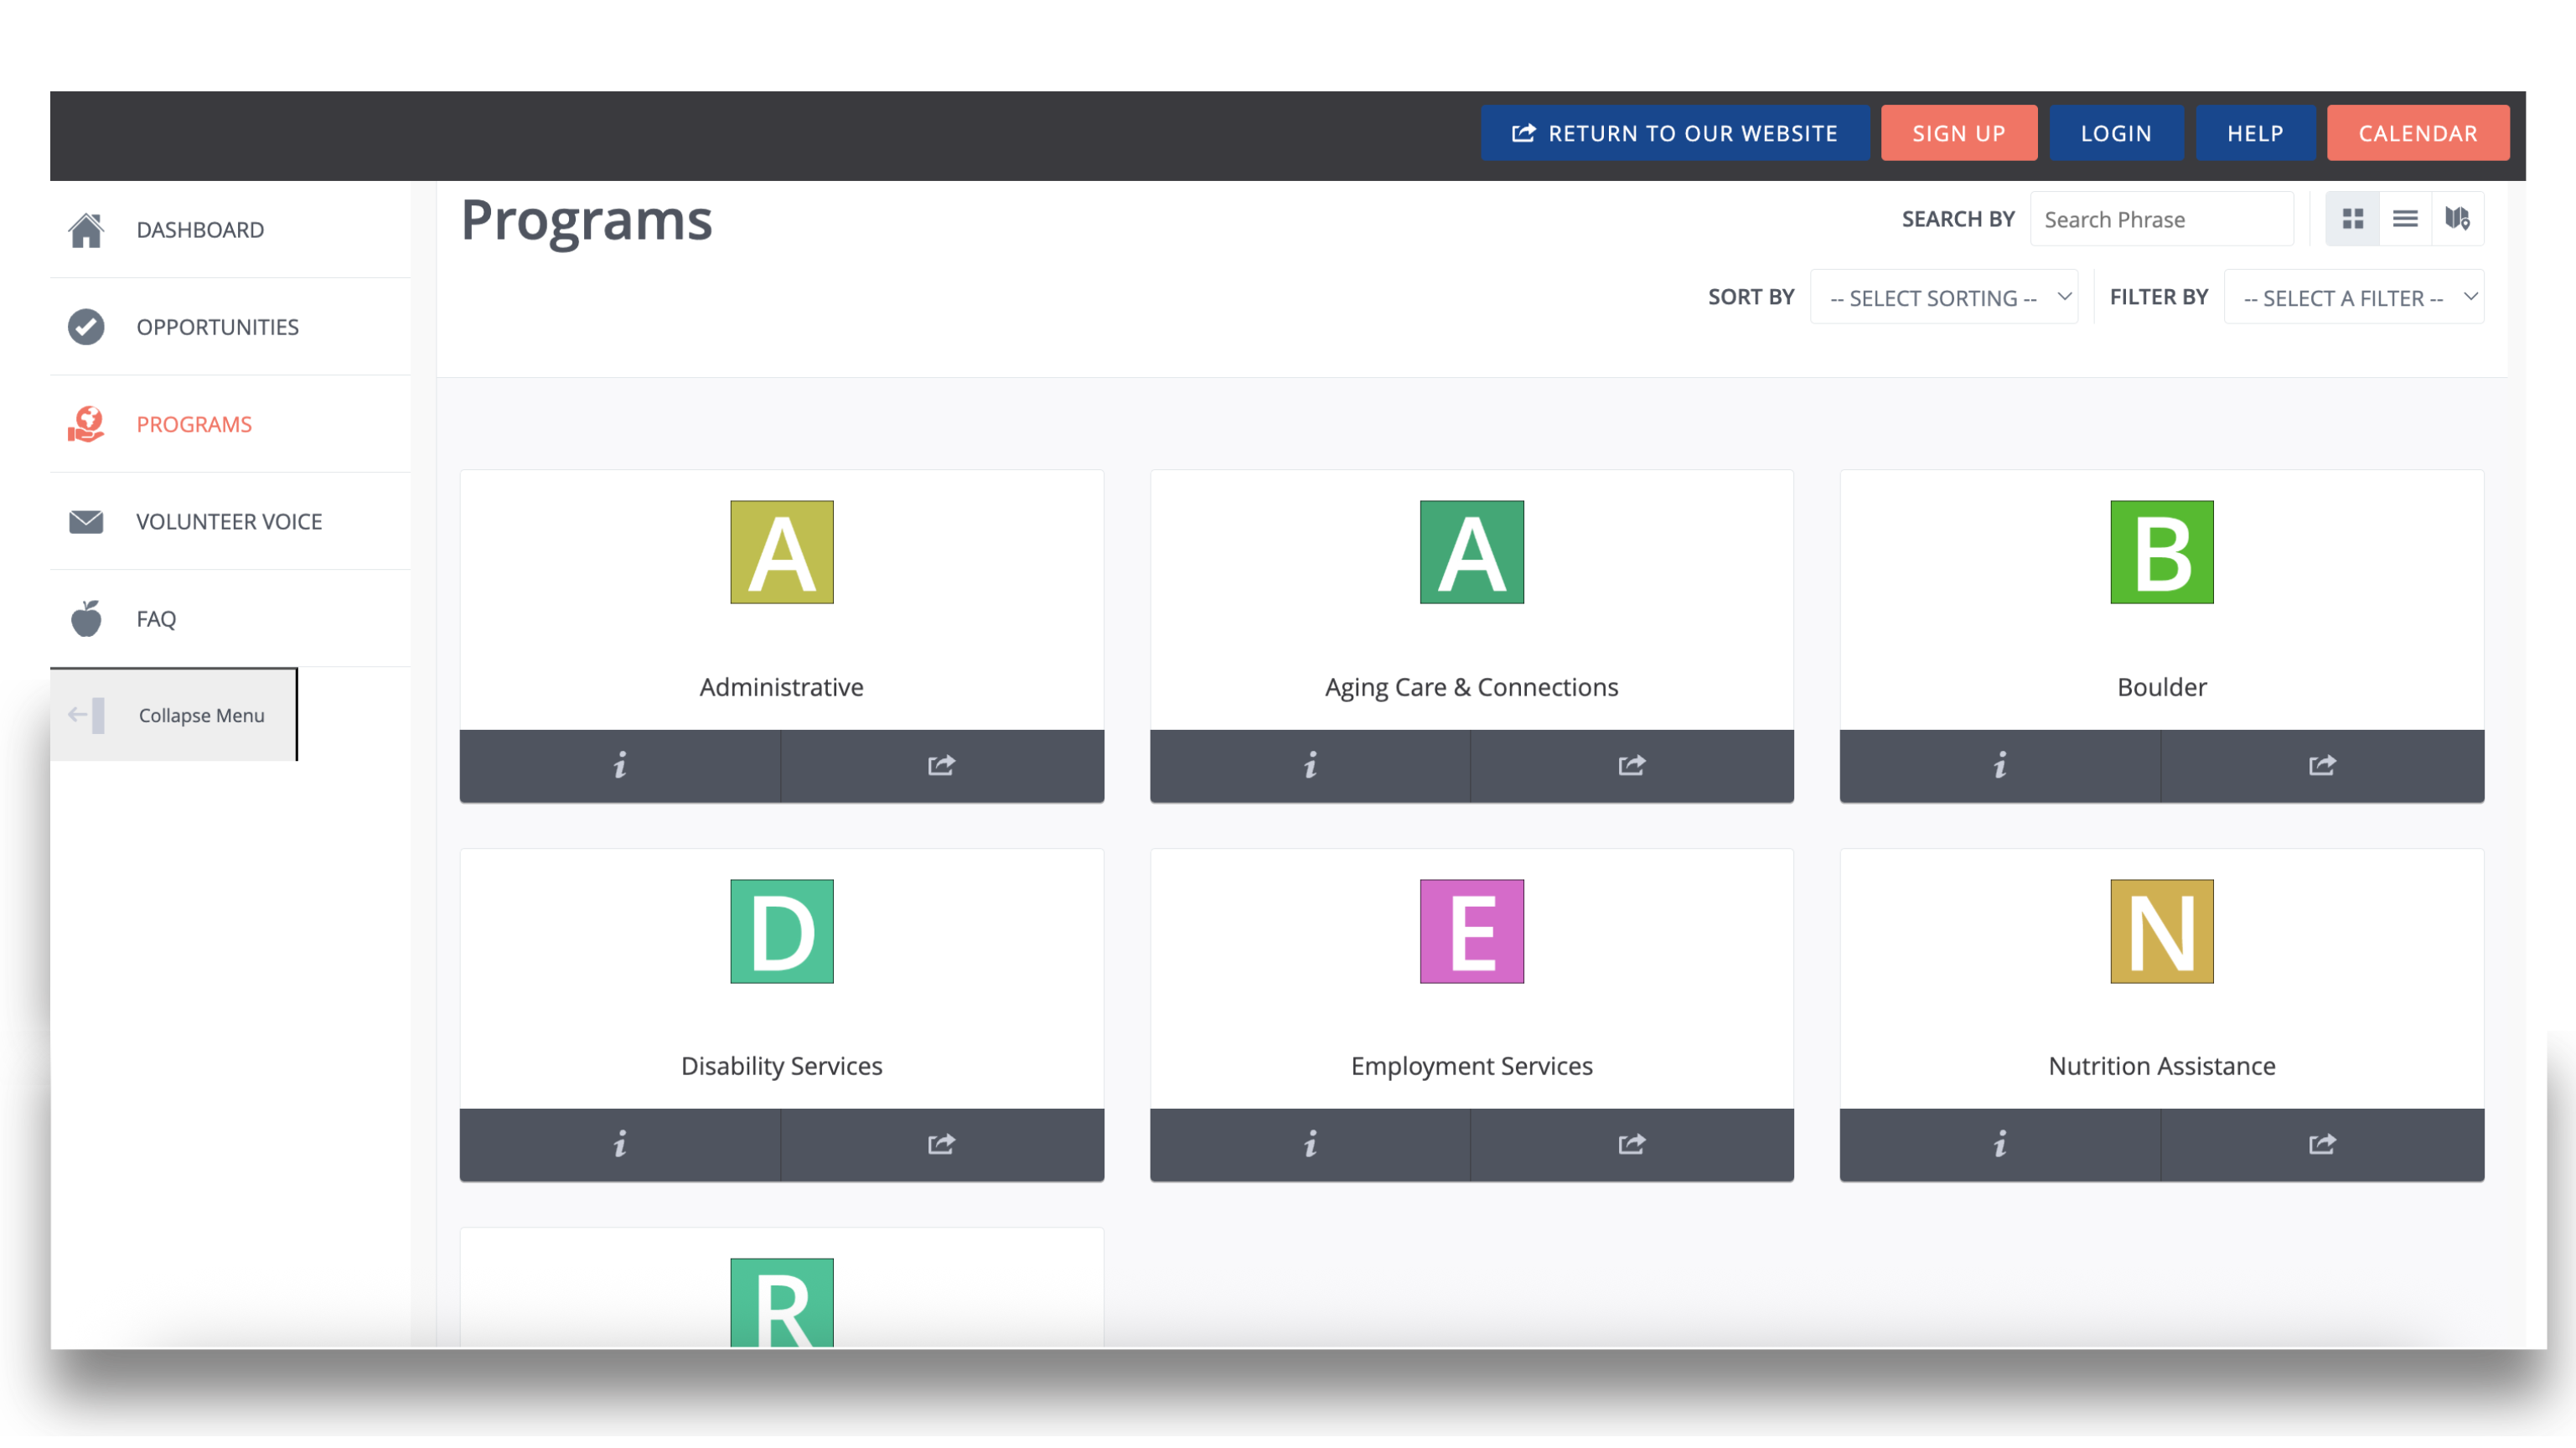Click the green Boulder B tile
The image size is (2576, 1448).
[2161, 552]
